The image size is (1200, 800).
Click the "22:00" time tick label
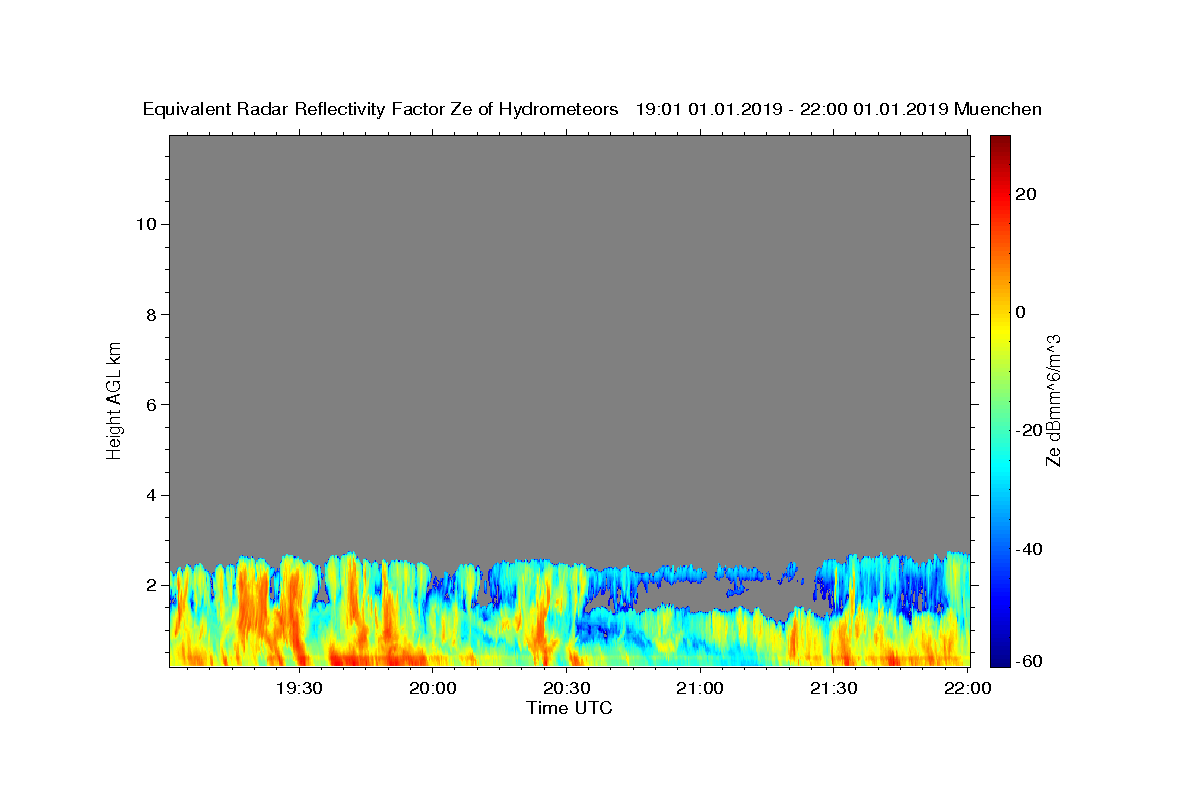point(968,688)
